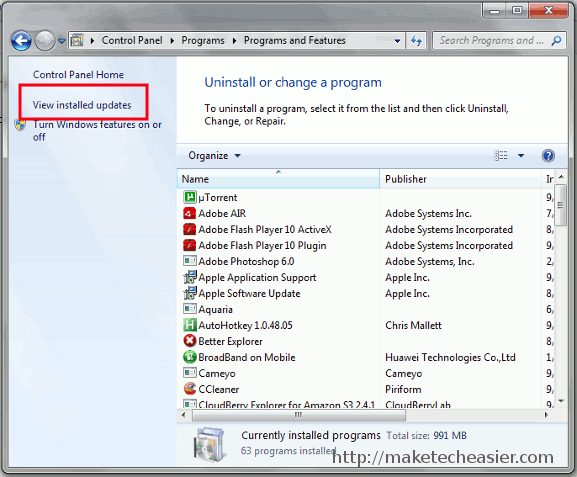Click the installed programs disc icon
The image size is (577, 477).
tap(209, 445)
